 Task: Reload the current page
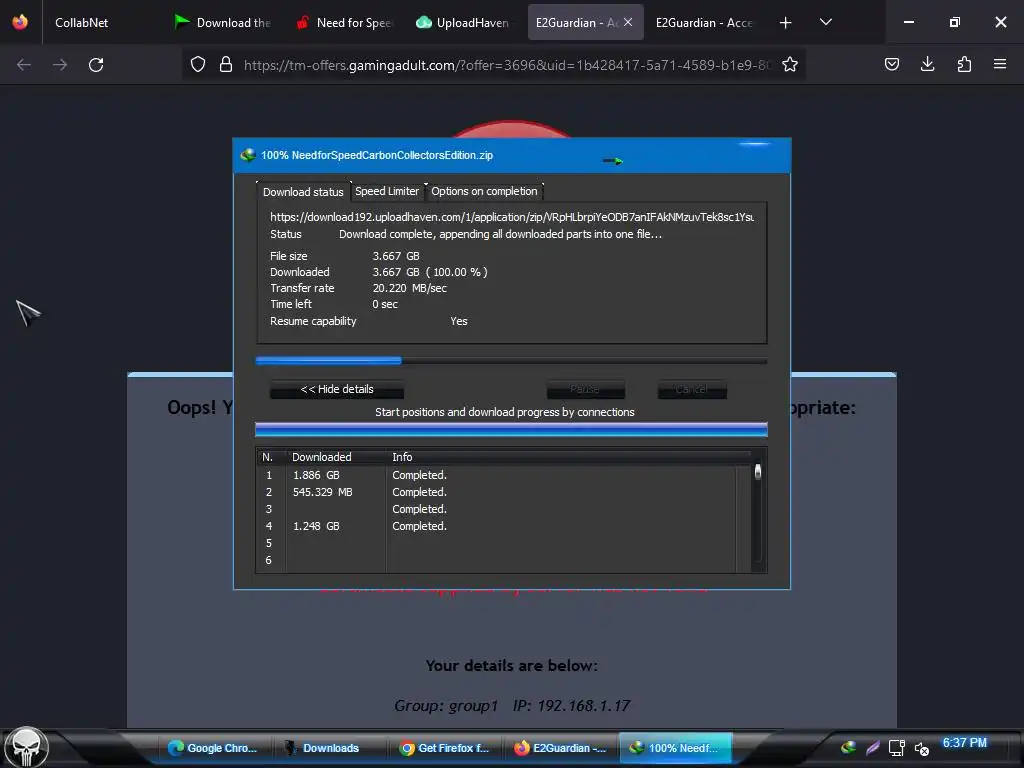click(96, 65)
